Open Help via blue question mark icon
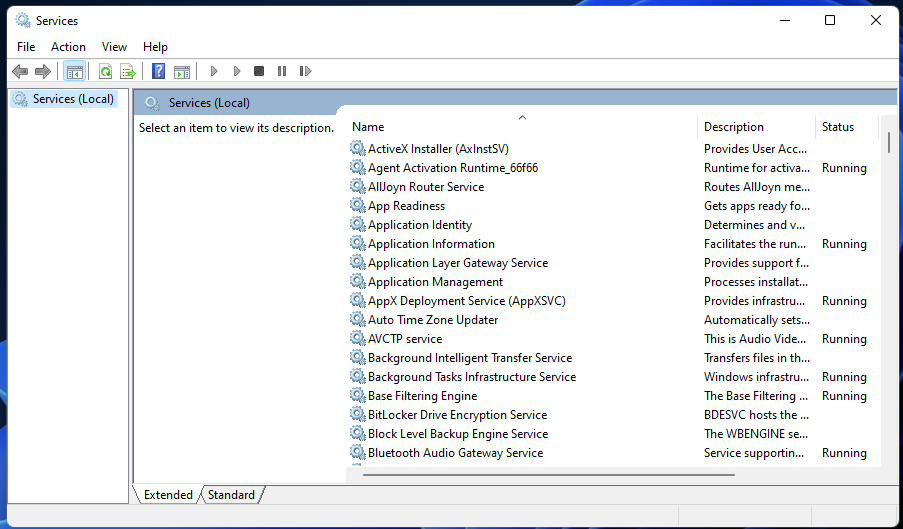903x529 pixels. coord(158,71)
